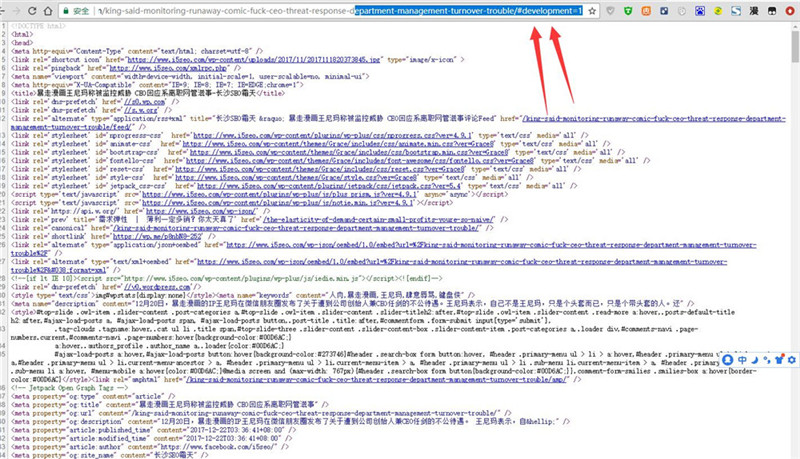Toggle the 中 Chinese input mode

point(742,360)
